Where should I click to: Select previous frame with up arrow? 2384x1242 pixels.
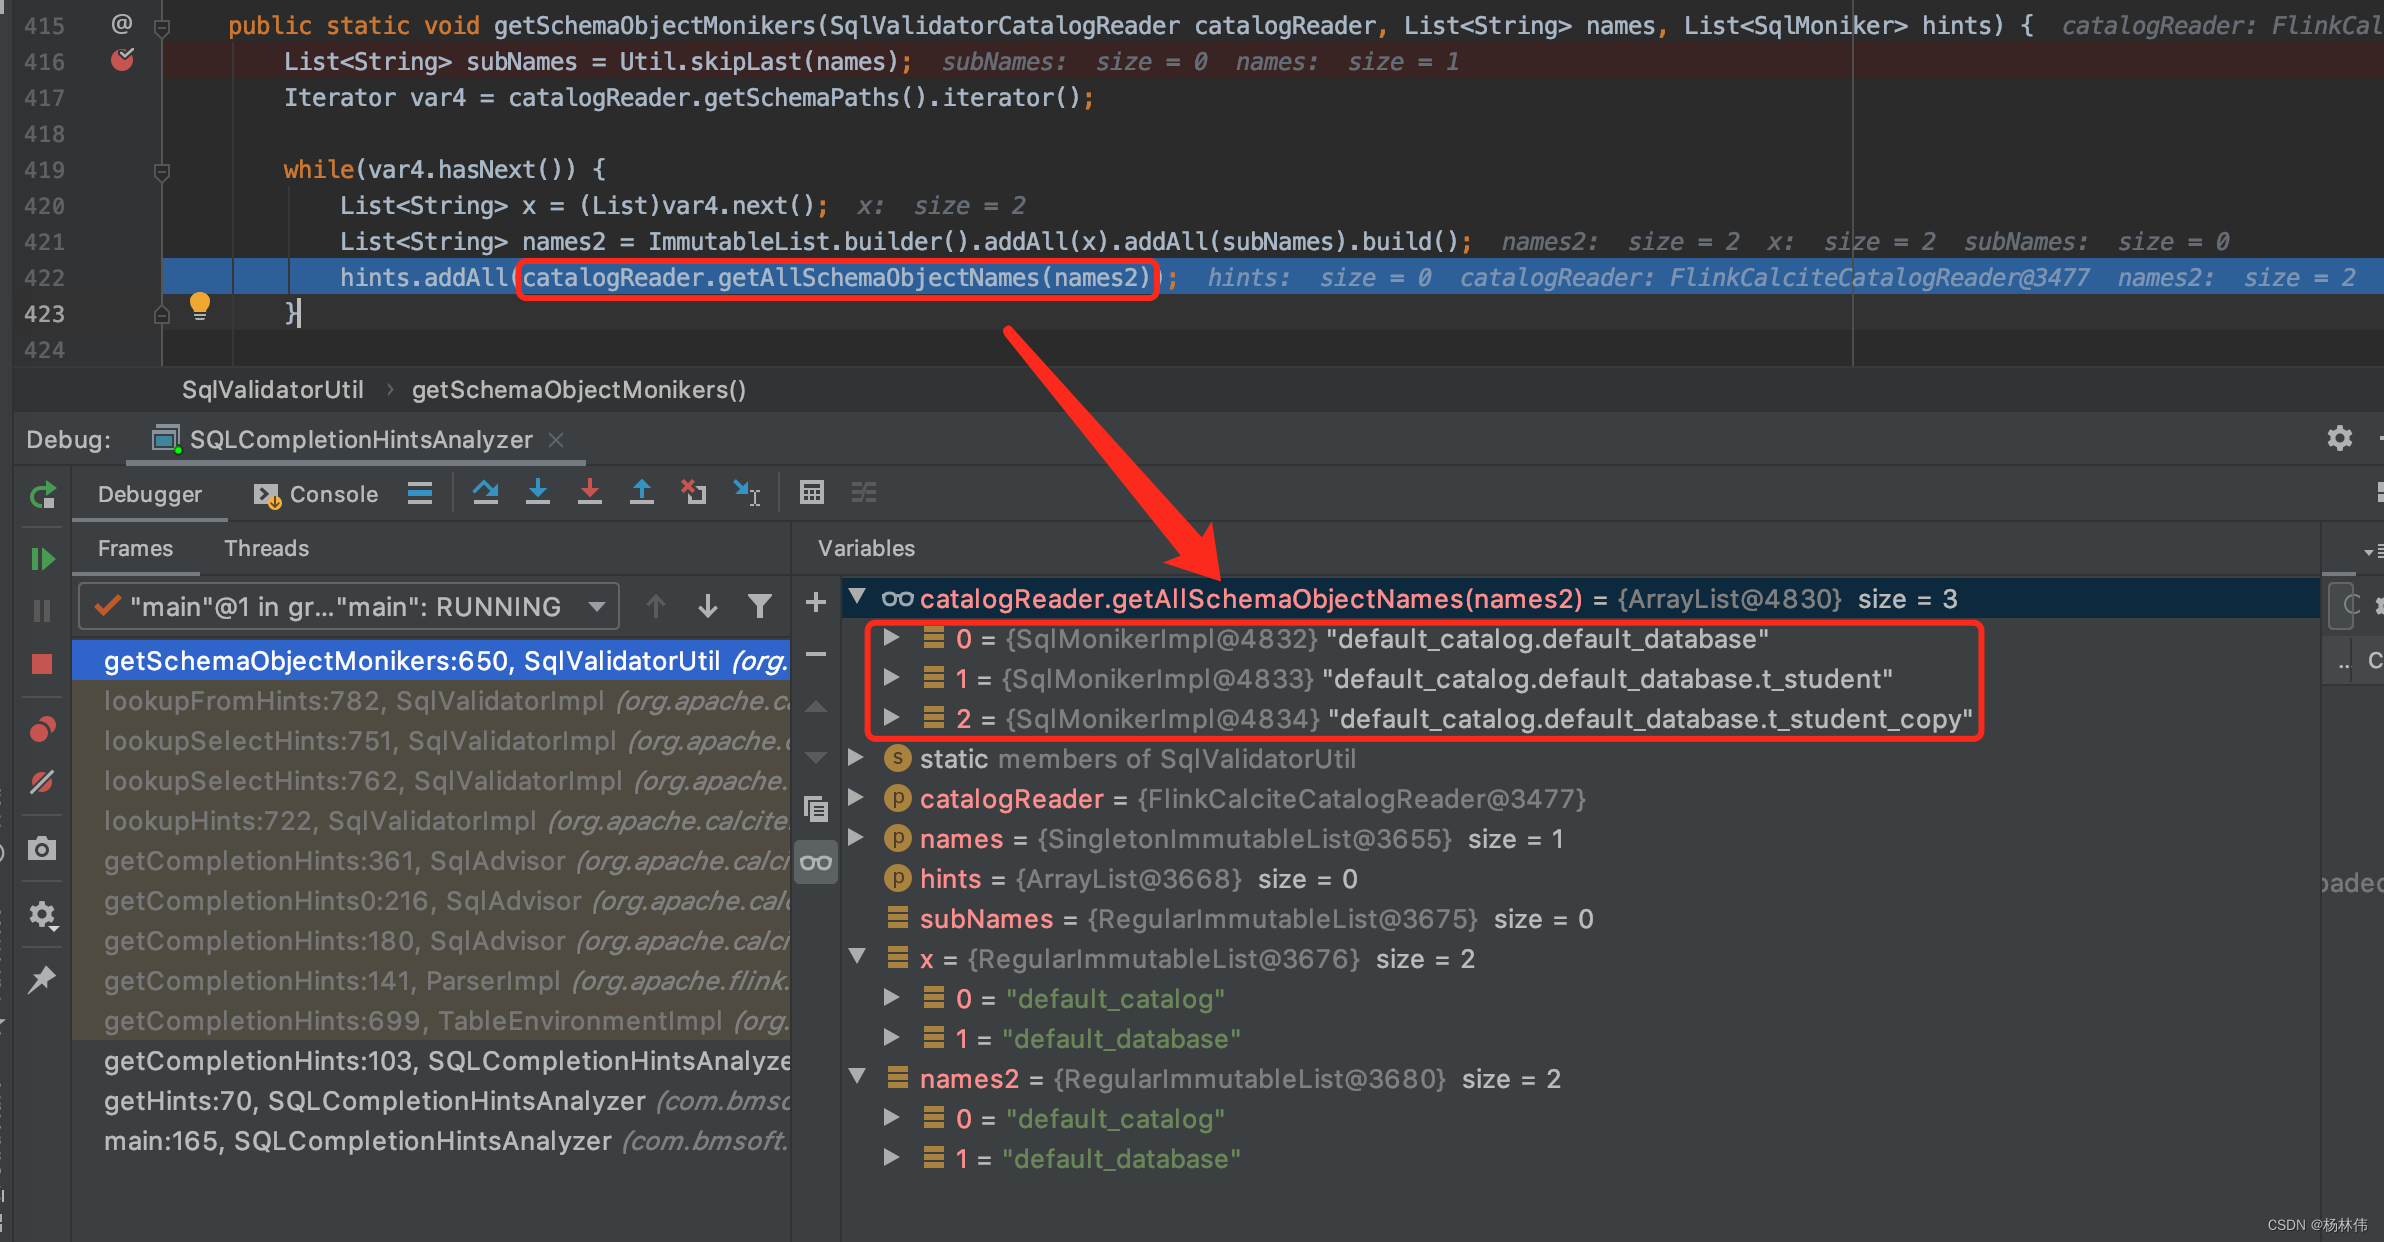point(656,606)
